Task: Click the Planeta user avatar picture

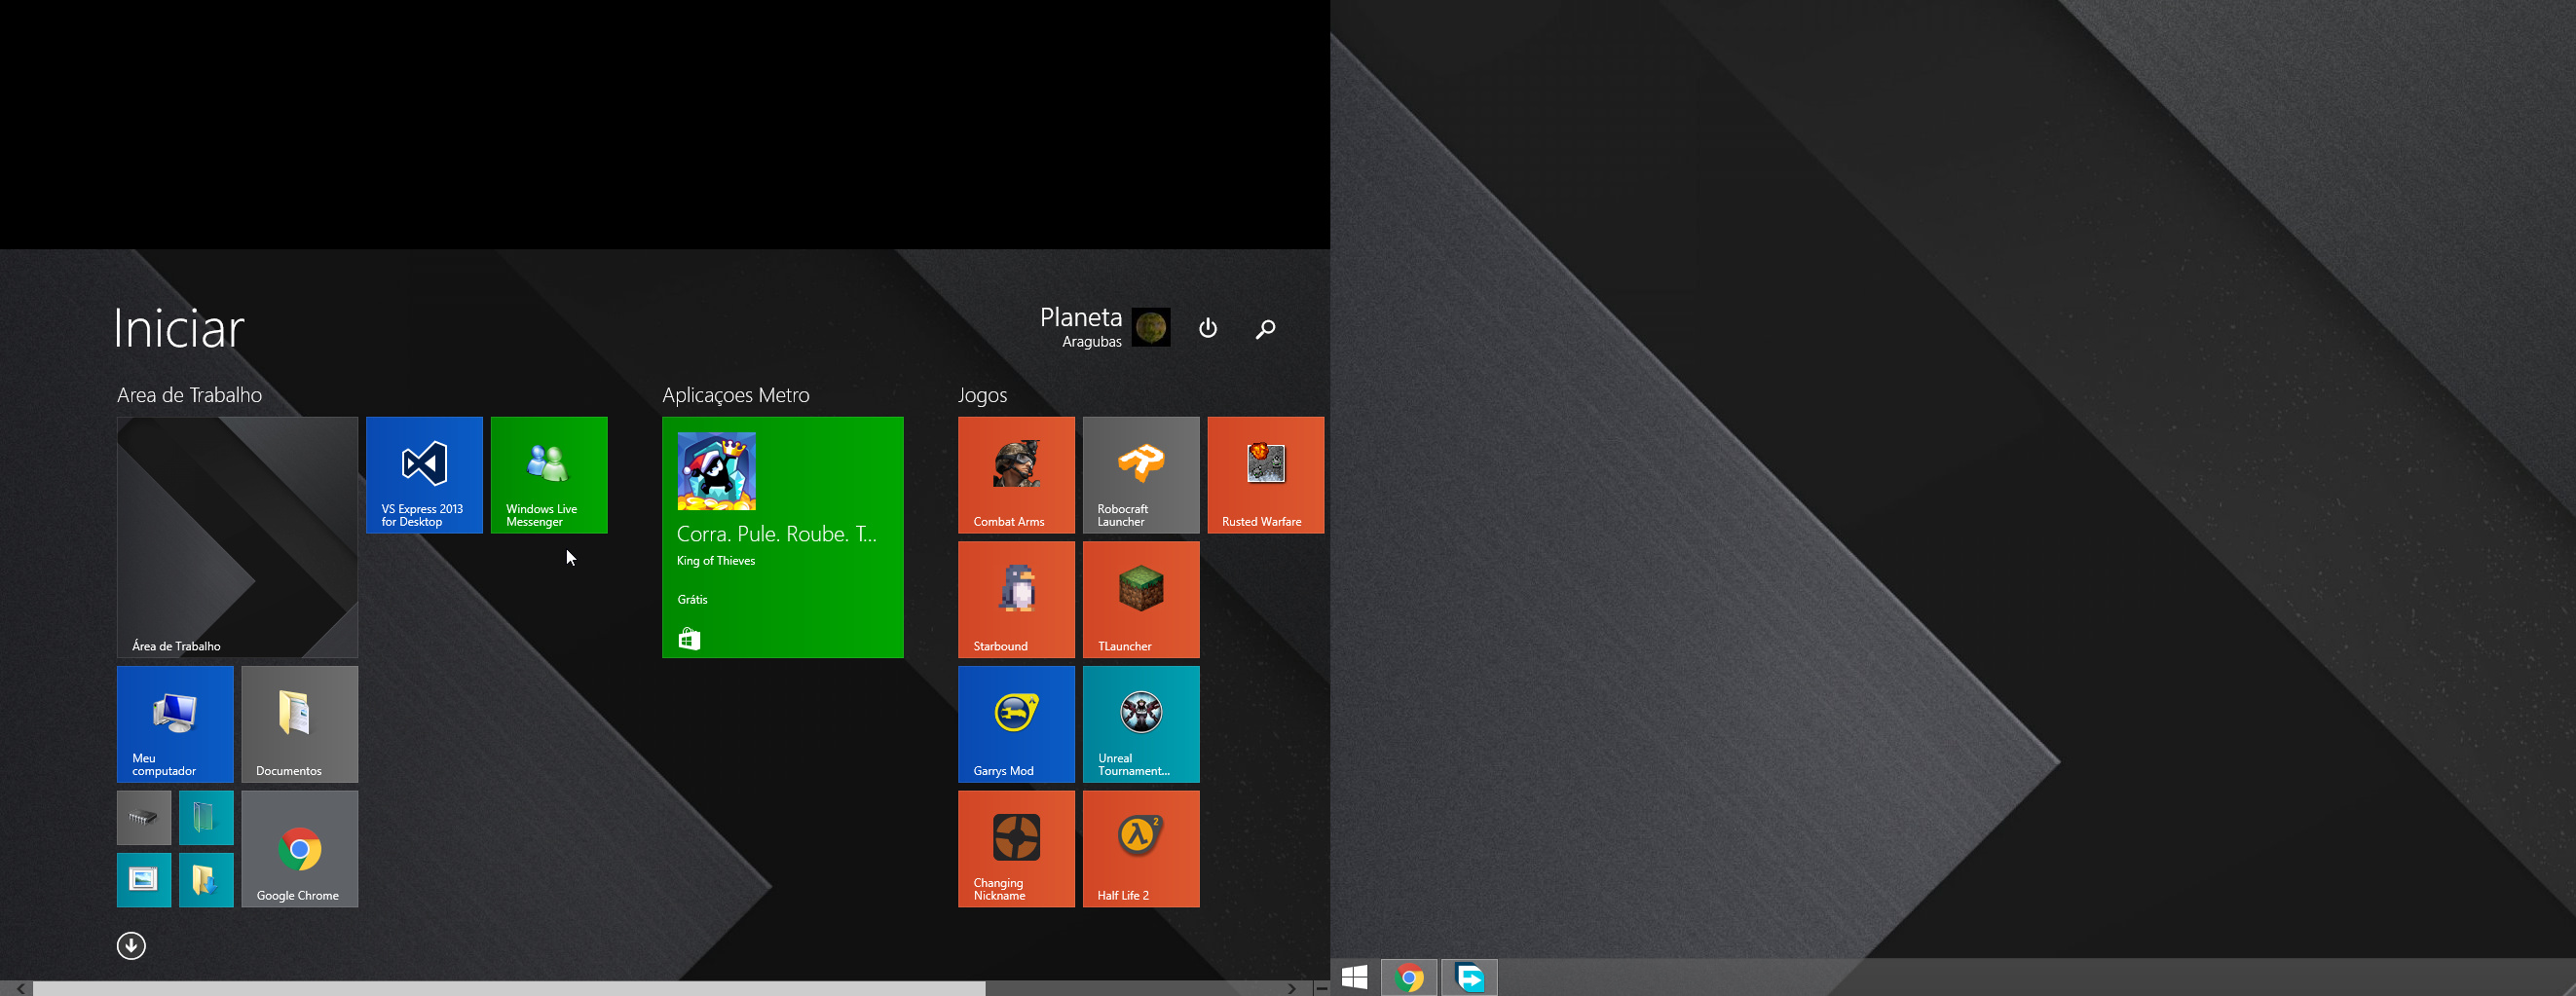Action: [1151, 327]
